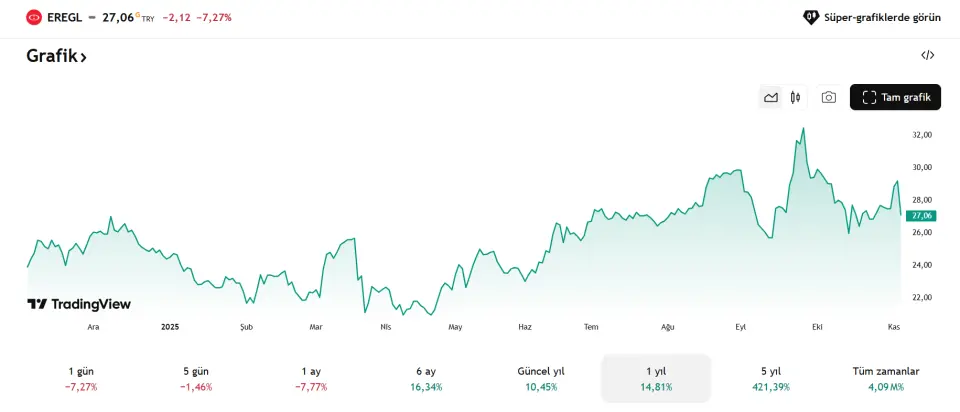Select the 6 ay time range
The image size is (960, 412).
426,378
